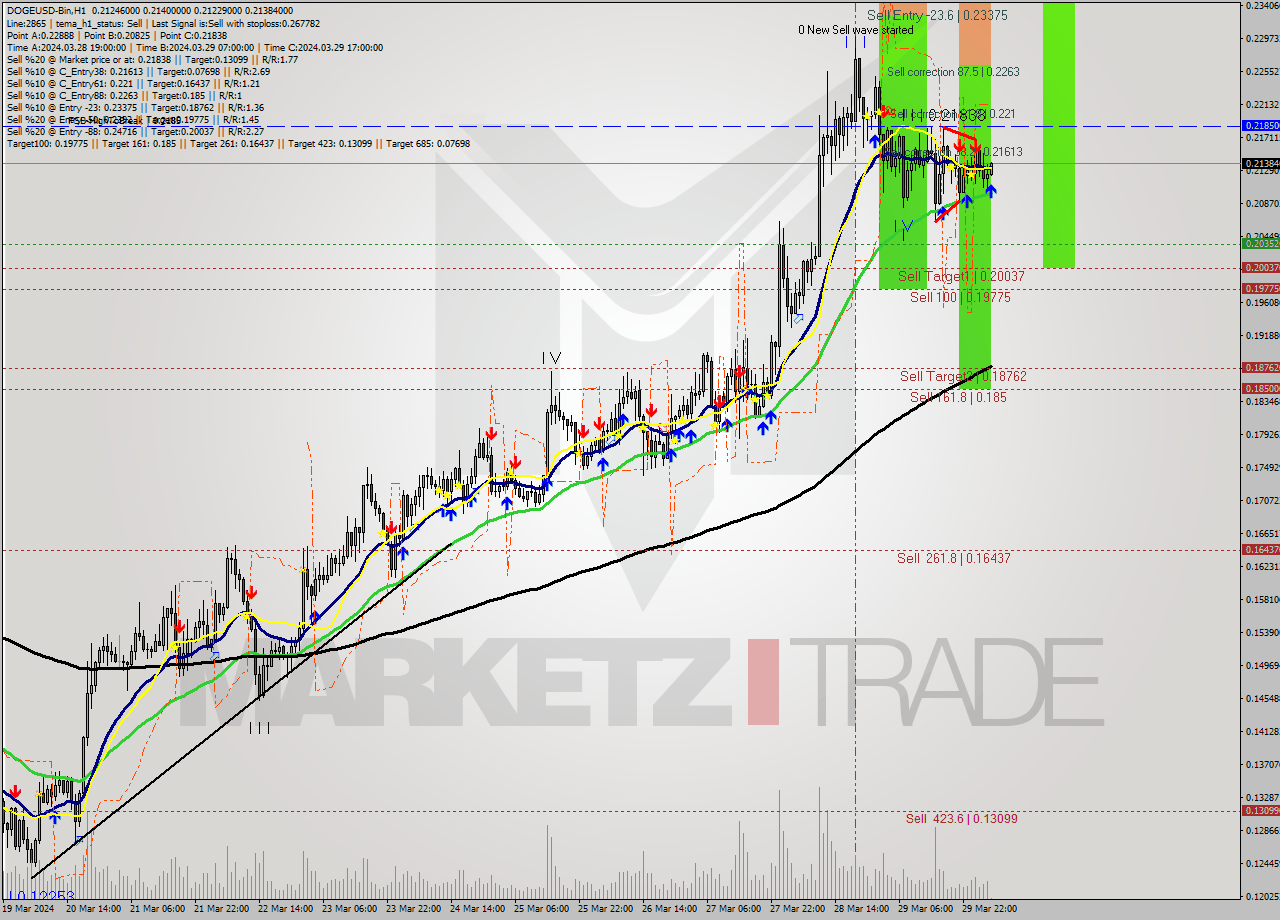The width and height of the screenshot is (1280, 920).
Task: Click the 'Sell Entry -23.6 | 0.23375' label
Action: coord(937,15)
